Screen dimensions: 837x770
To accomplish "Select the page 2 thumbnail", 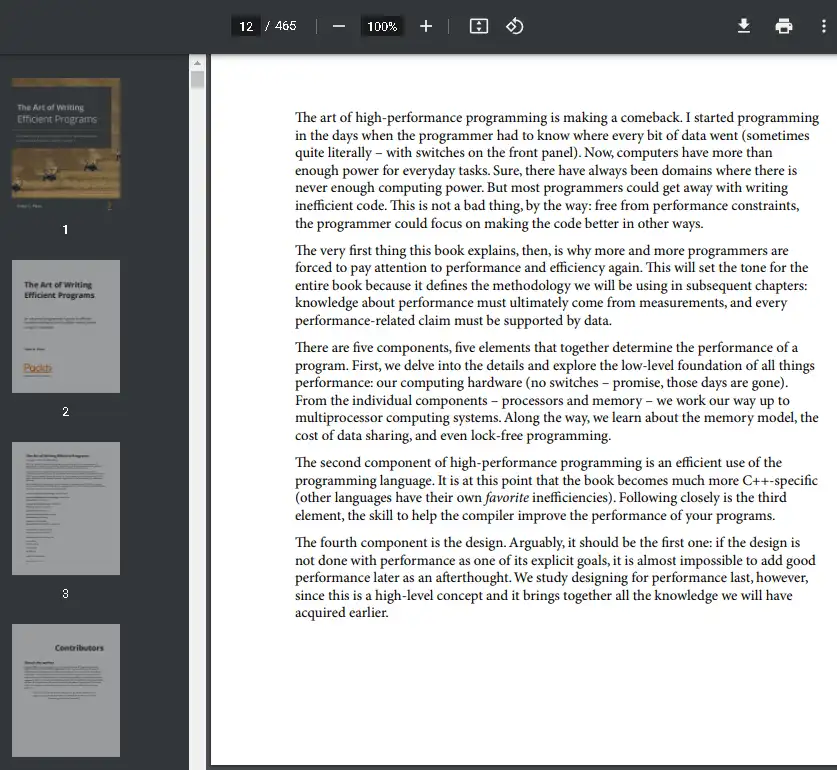I will (x=66, y=326).
